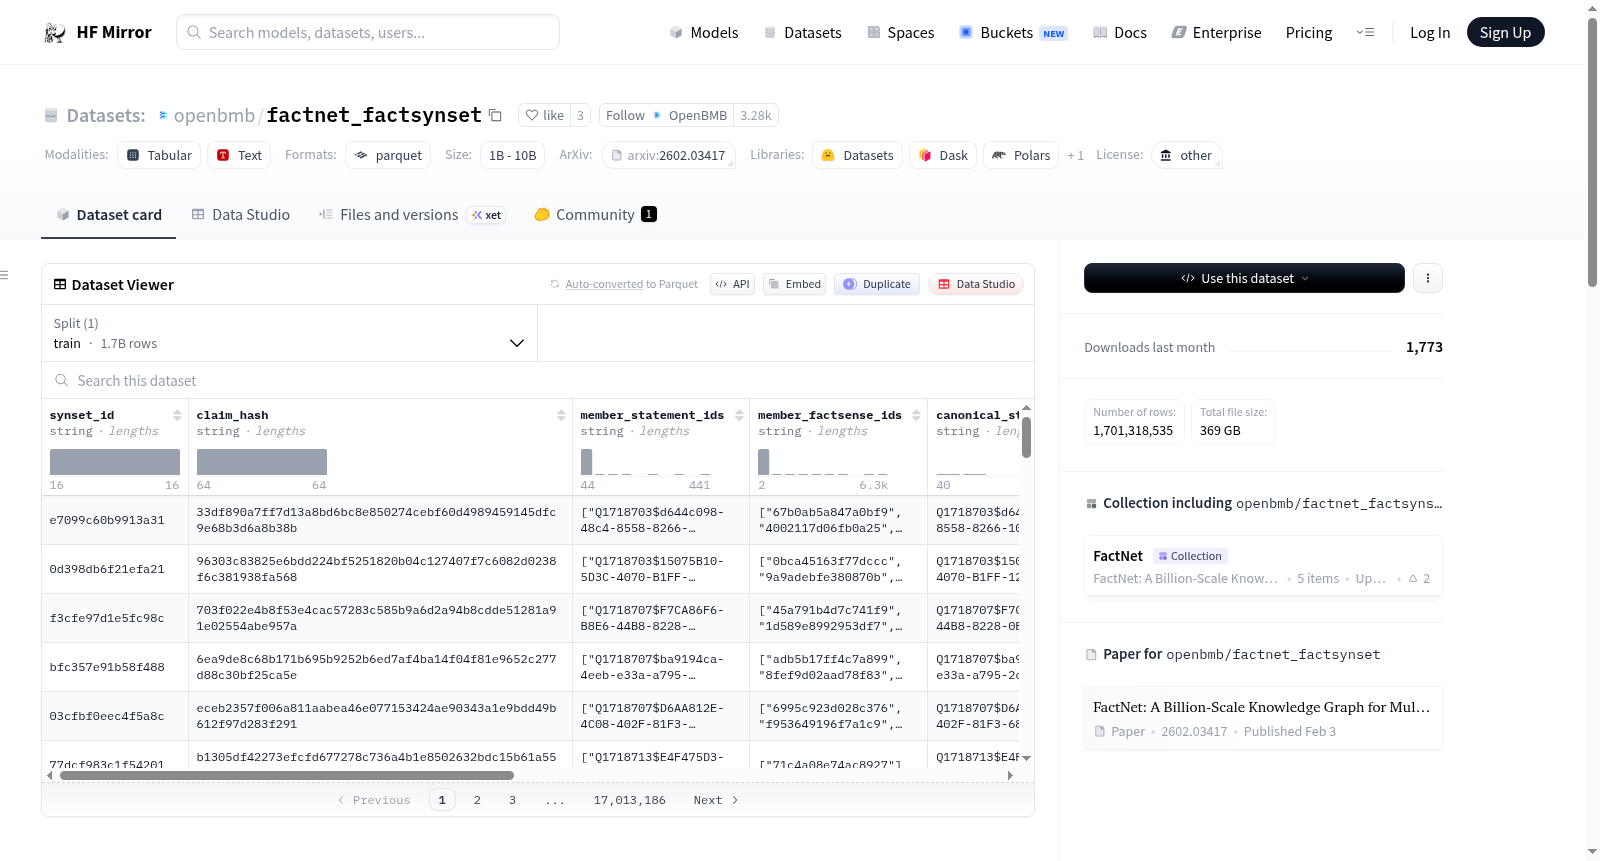Like the factnet_factsynset dataset

click(x=545, y=115)
